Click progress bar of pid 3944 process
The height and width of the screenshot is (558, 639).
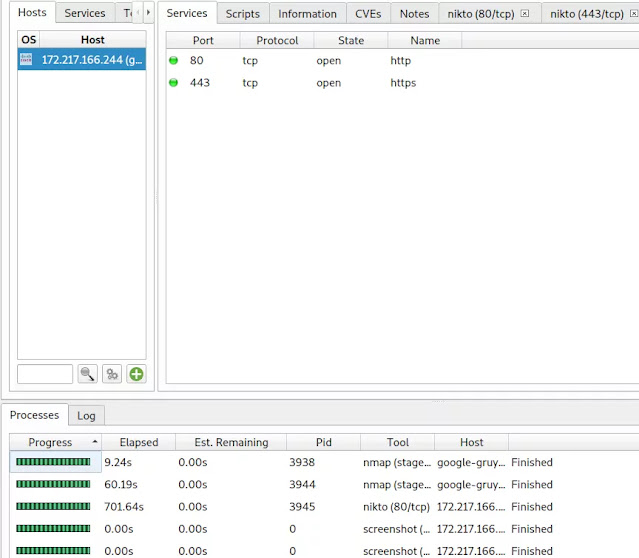pyautogui.click(x=53, y=484)
